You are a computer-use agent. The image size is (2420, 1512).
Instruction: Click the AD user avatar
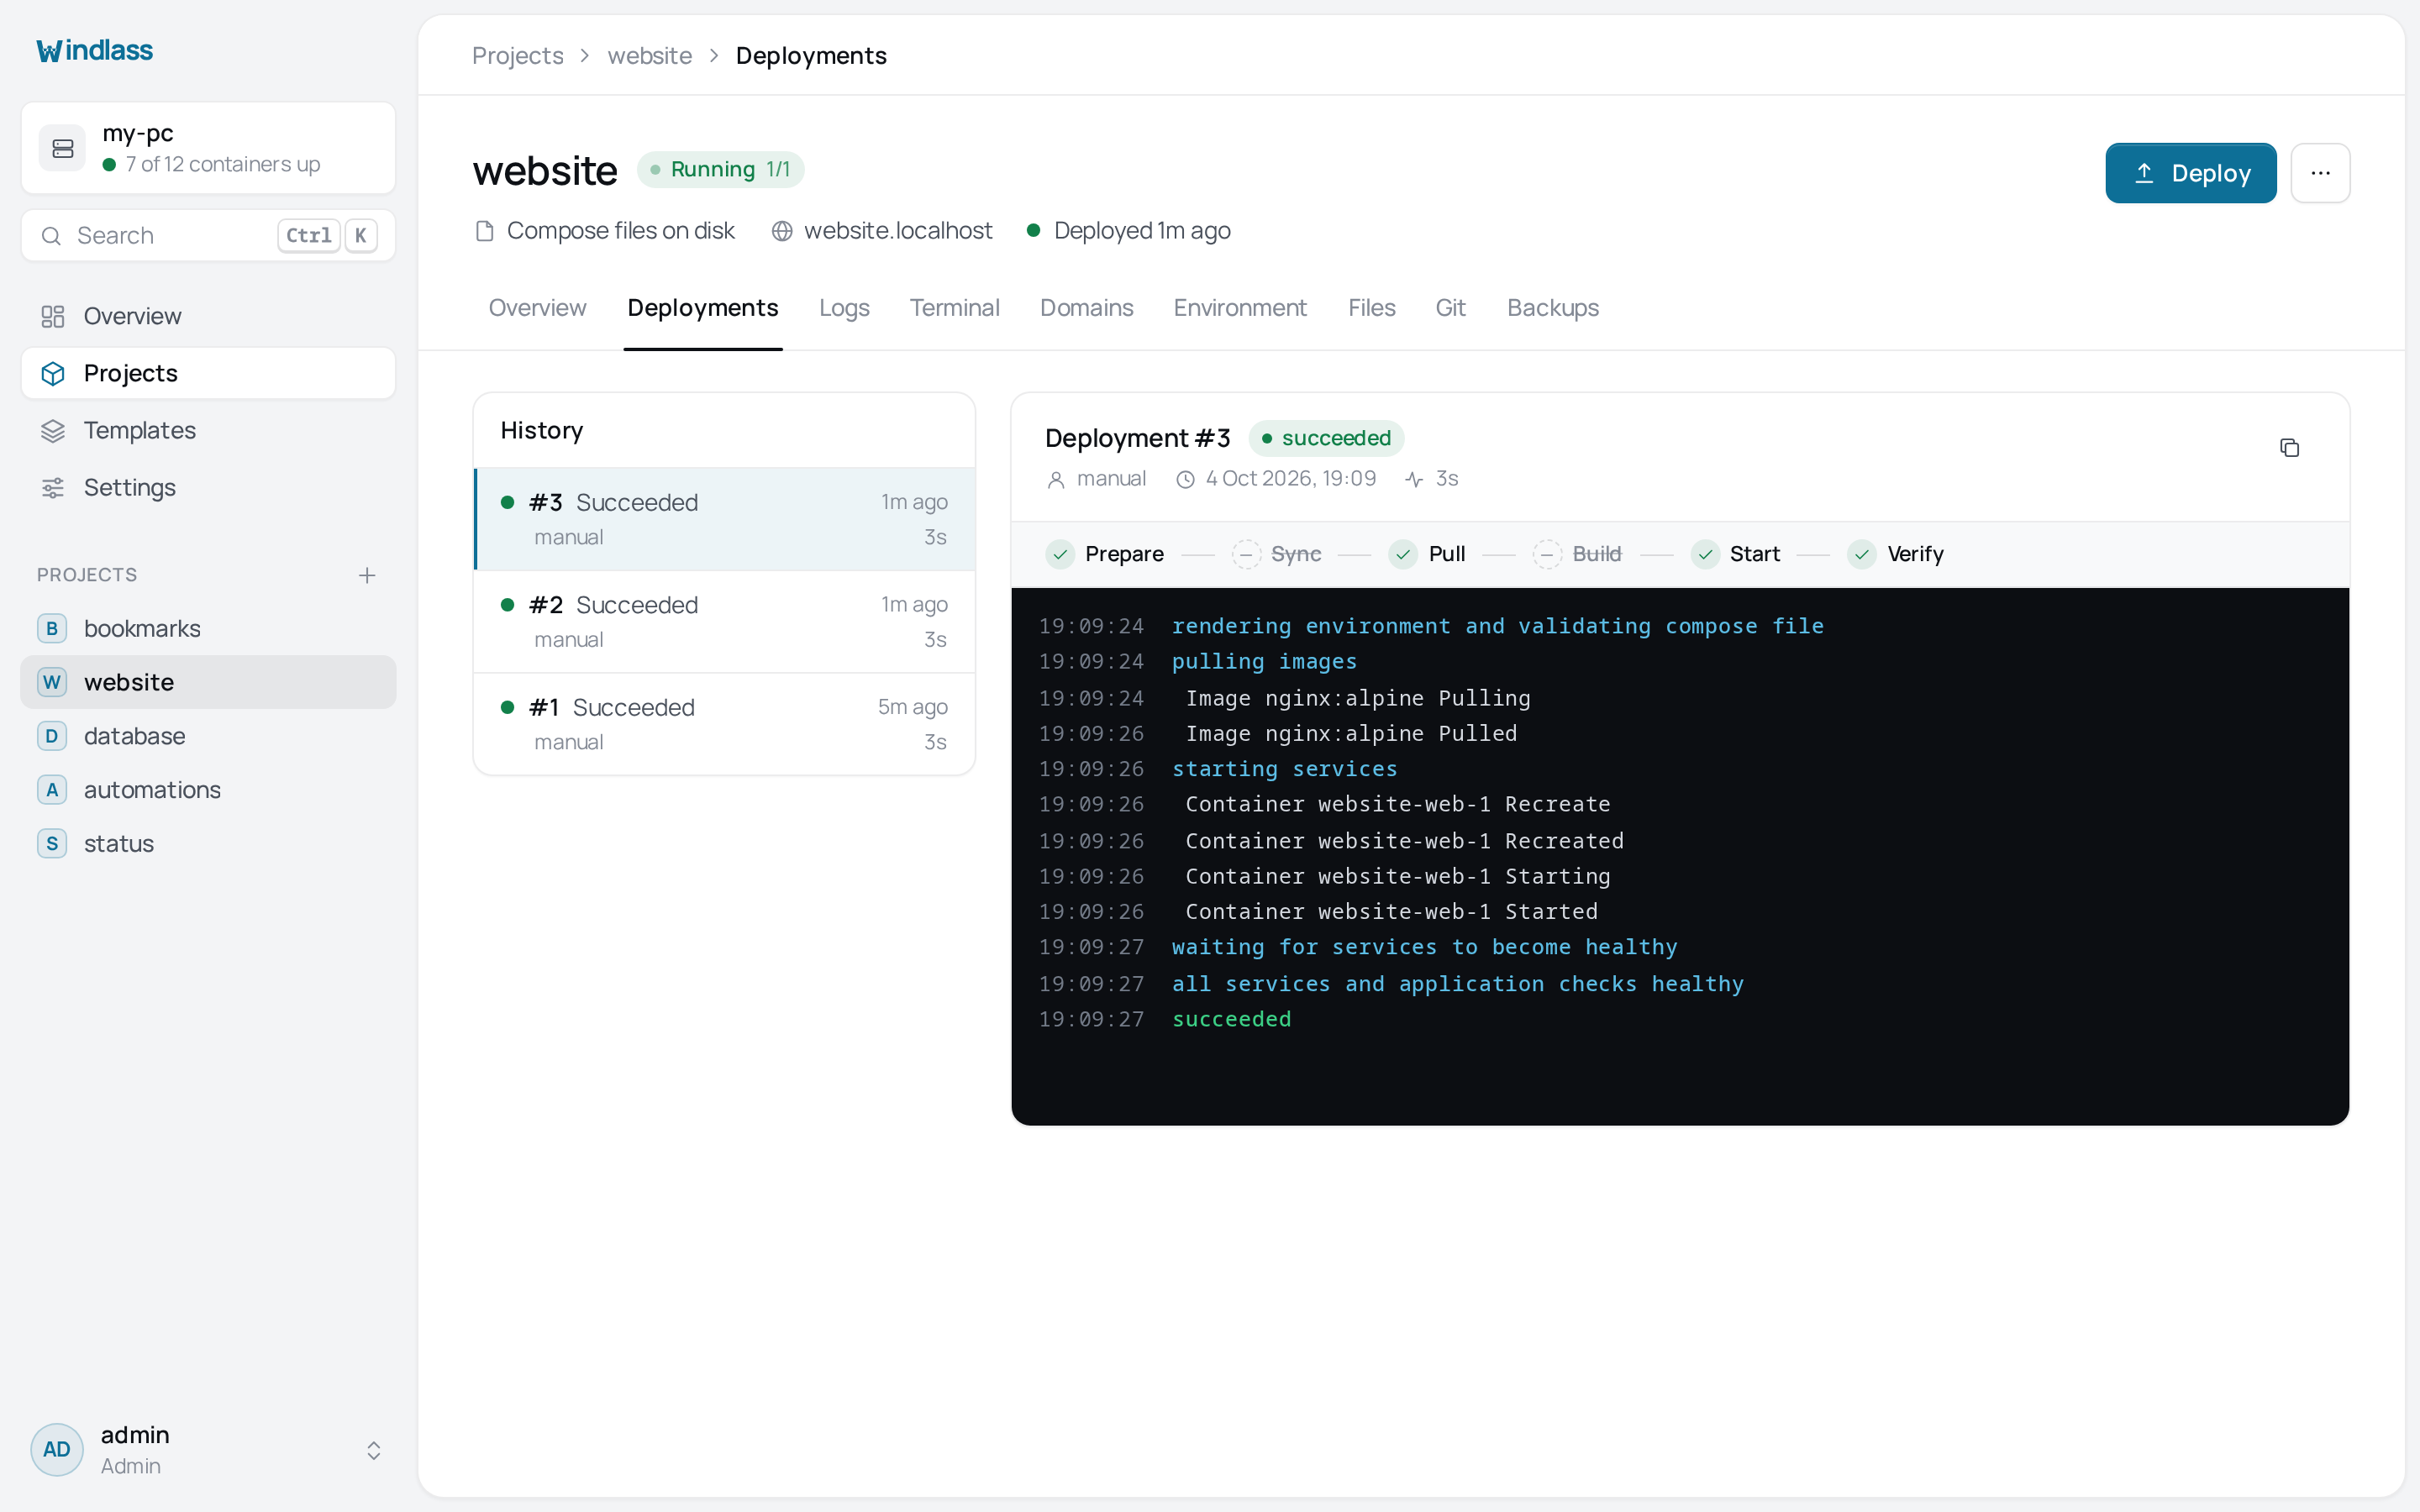[x=57, y=1449]
